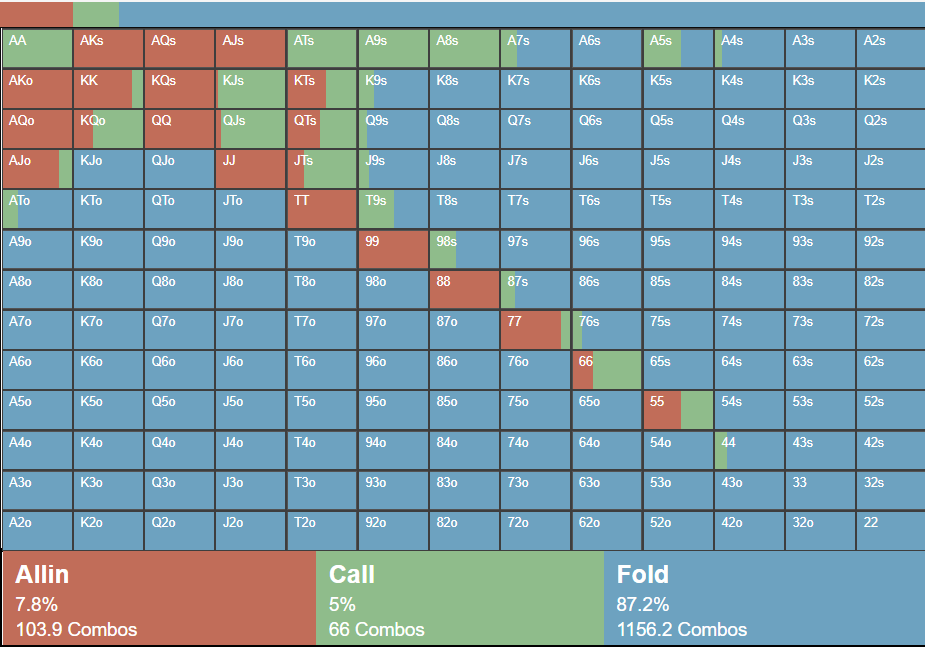Select the KQo hand cell

pyautogui.click(x=108, y=129)
